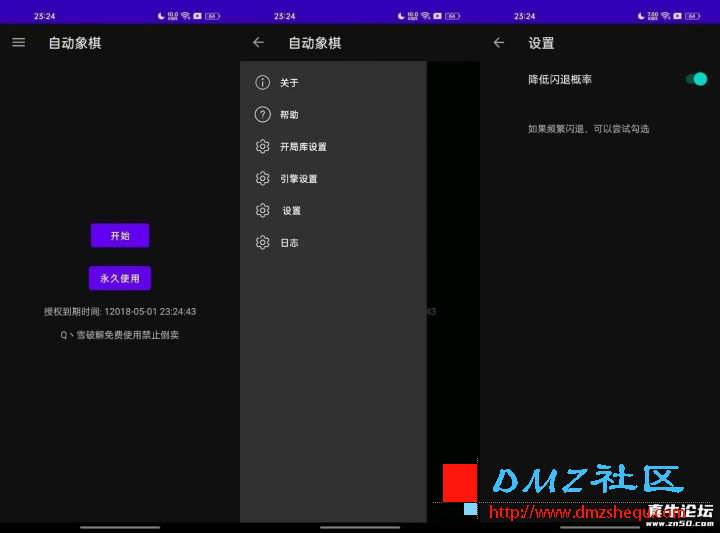Click gear icon beside 引擎设置
Viewport: 720px width, 533px height.
pyautogui.click(x=263, y=179)
